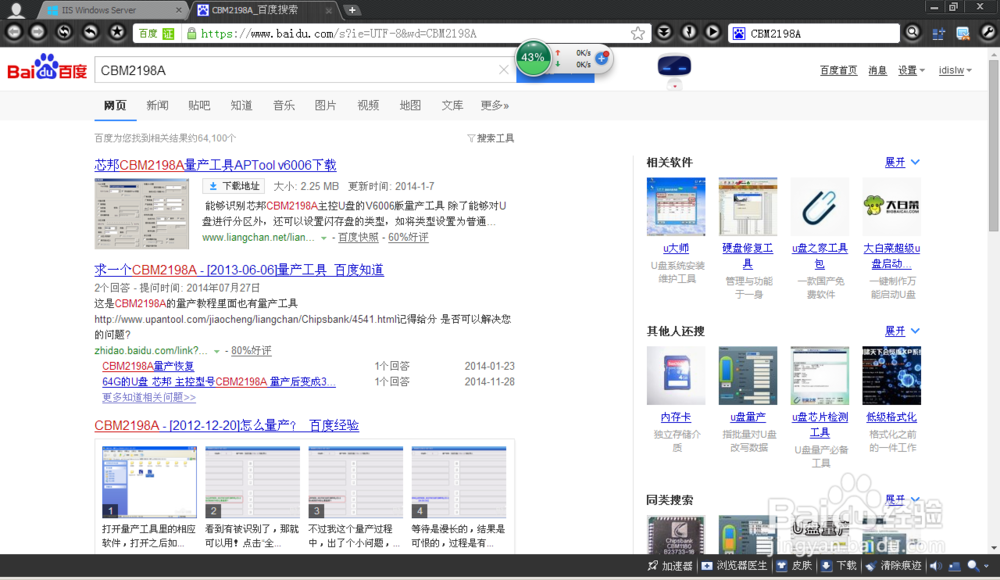Click the blue plus on the speed widget

[x=601, y=58]
